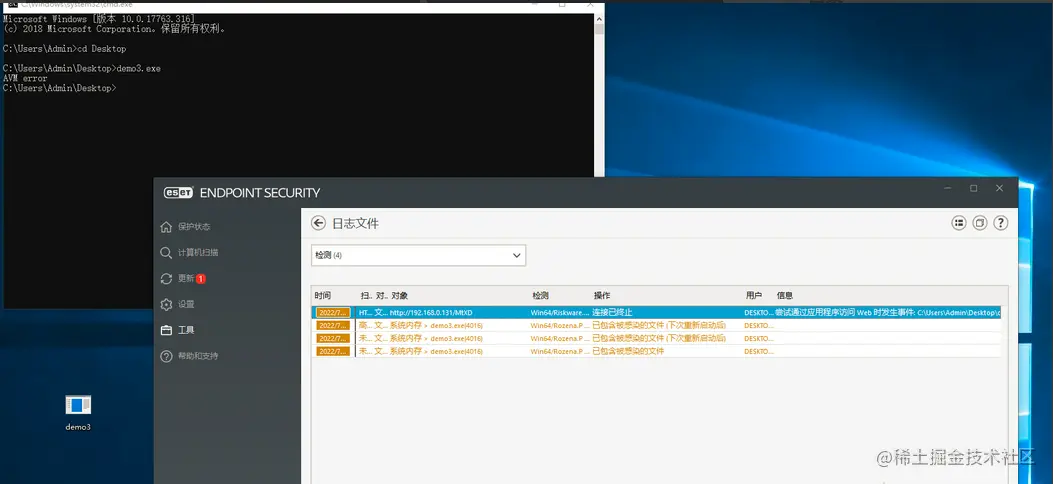Sort log by the 时间 column header
This screenshot has height=484, width=1053.
point(322,295)
